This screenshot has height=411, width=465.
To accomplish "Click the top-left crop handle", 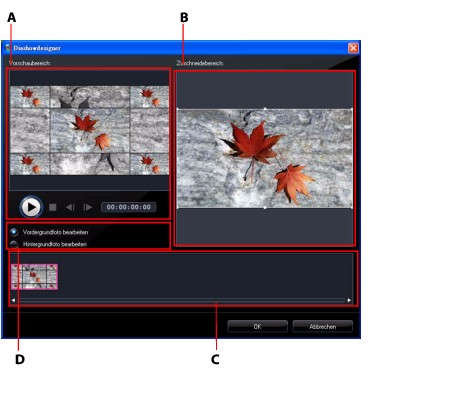I will (177, 109).
